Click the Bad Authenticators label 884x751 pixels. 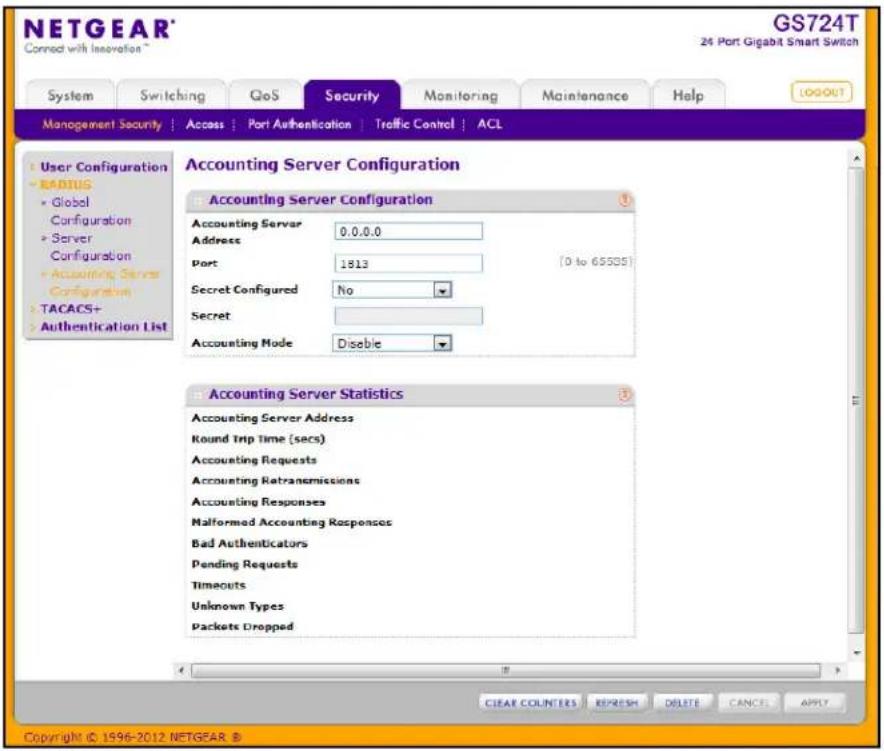point(250,544)
